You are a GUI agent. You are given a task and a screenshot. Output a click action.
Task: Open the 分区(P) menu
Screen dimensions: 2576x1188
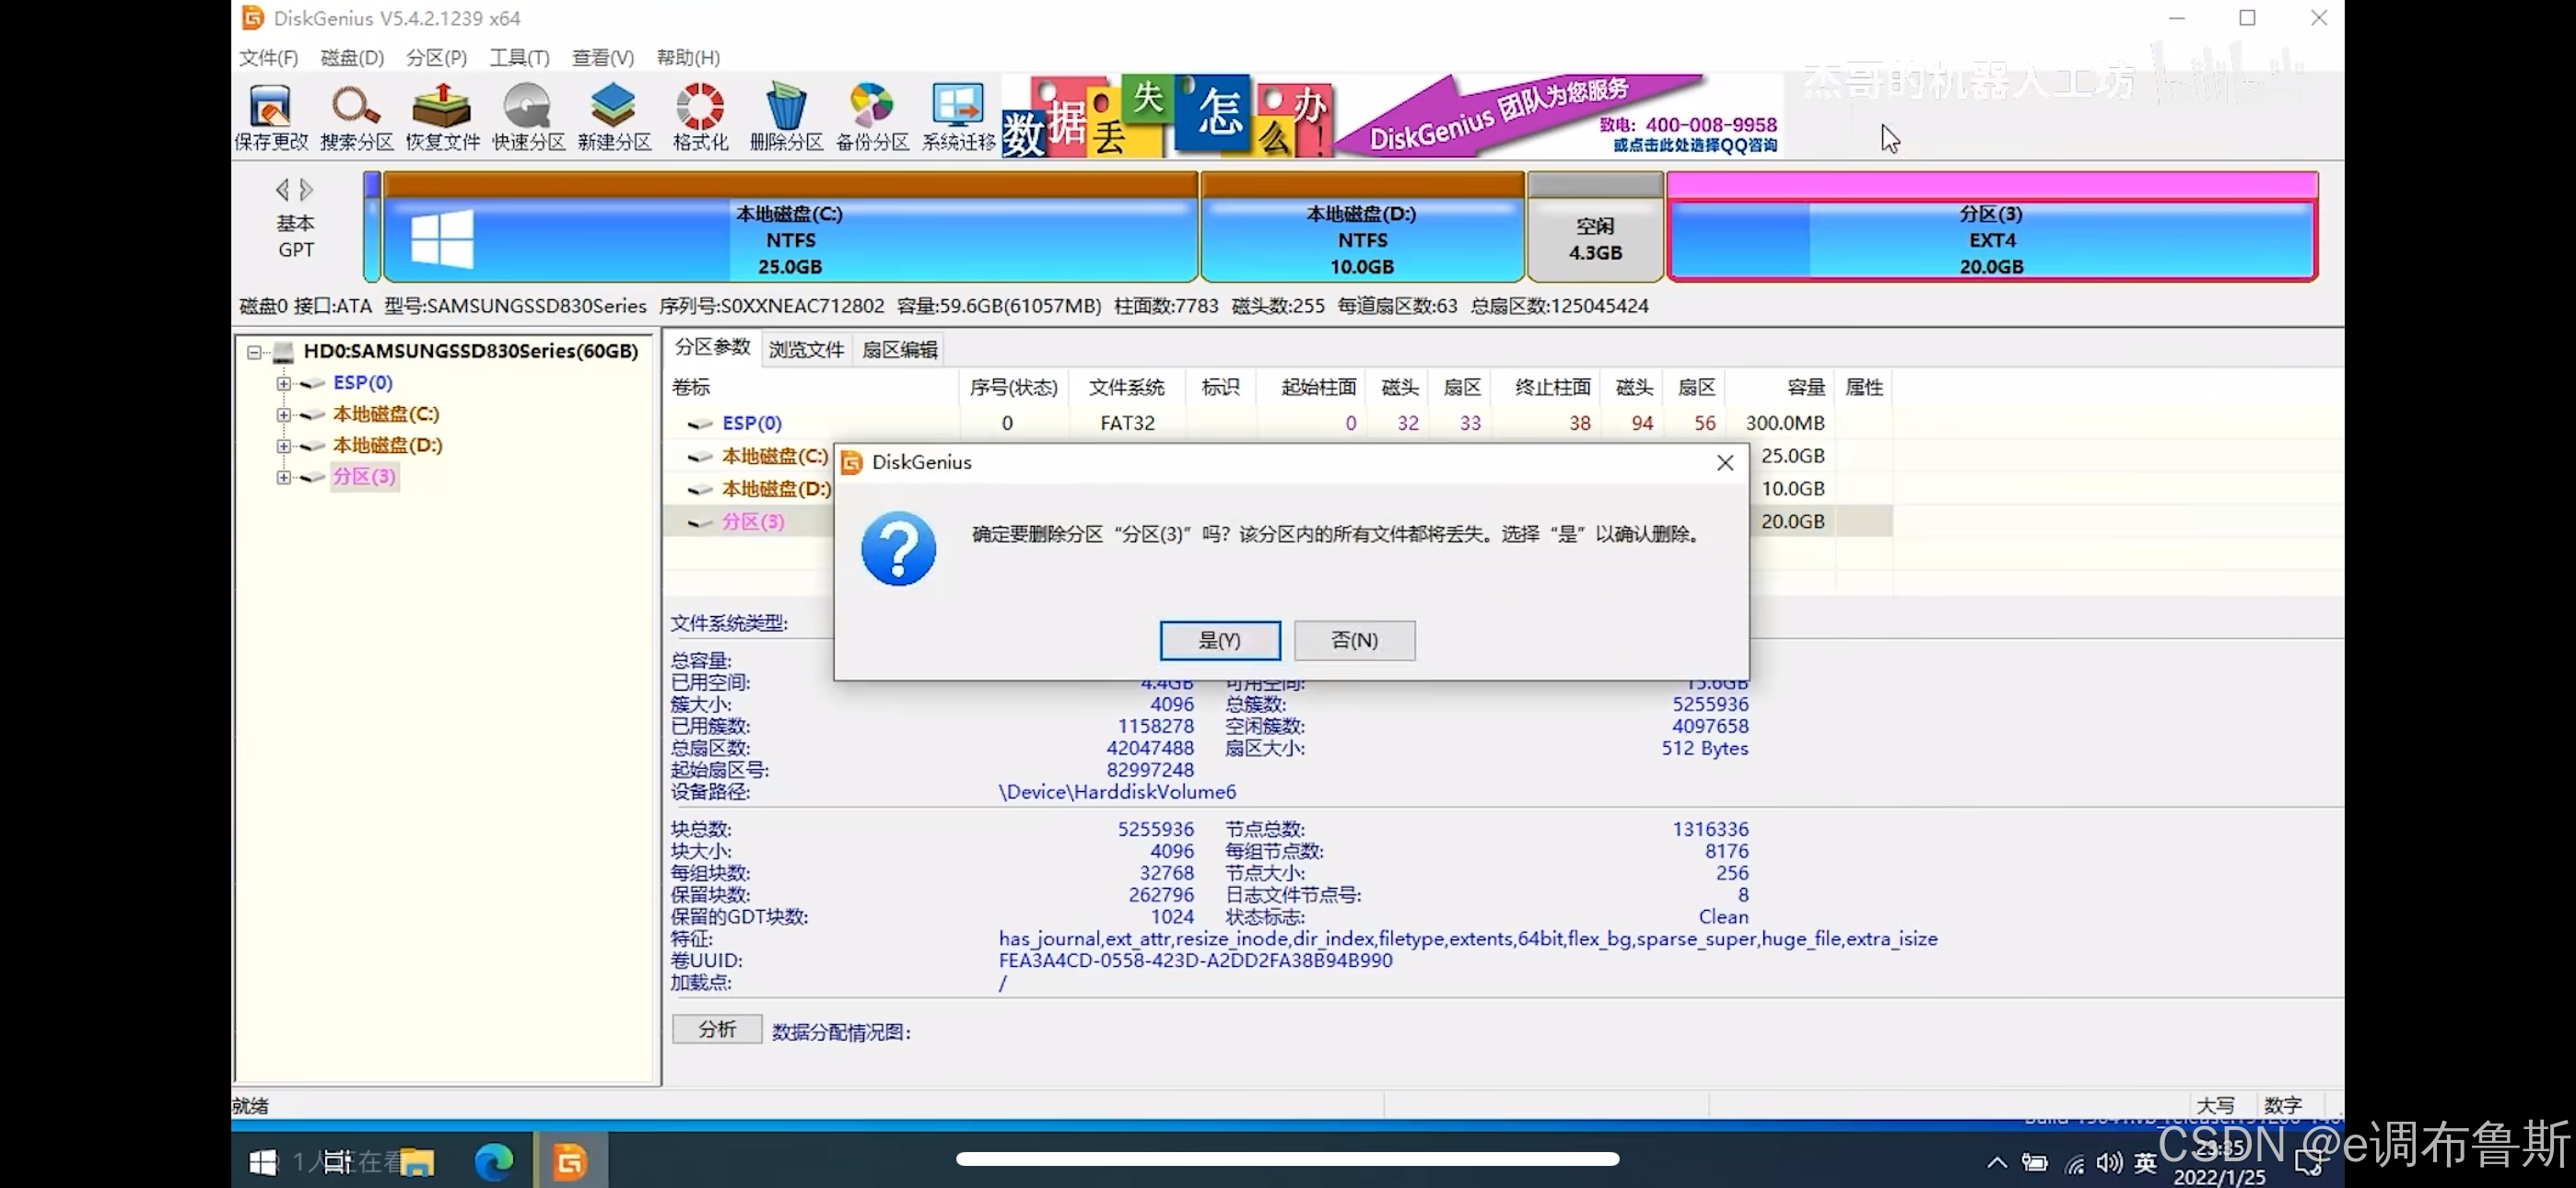(437, 58)
